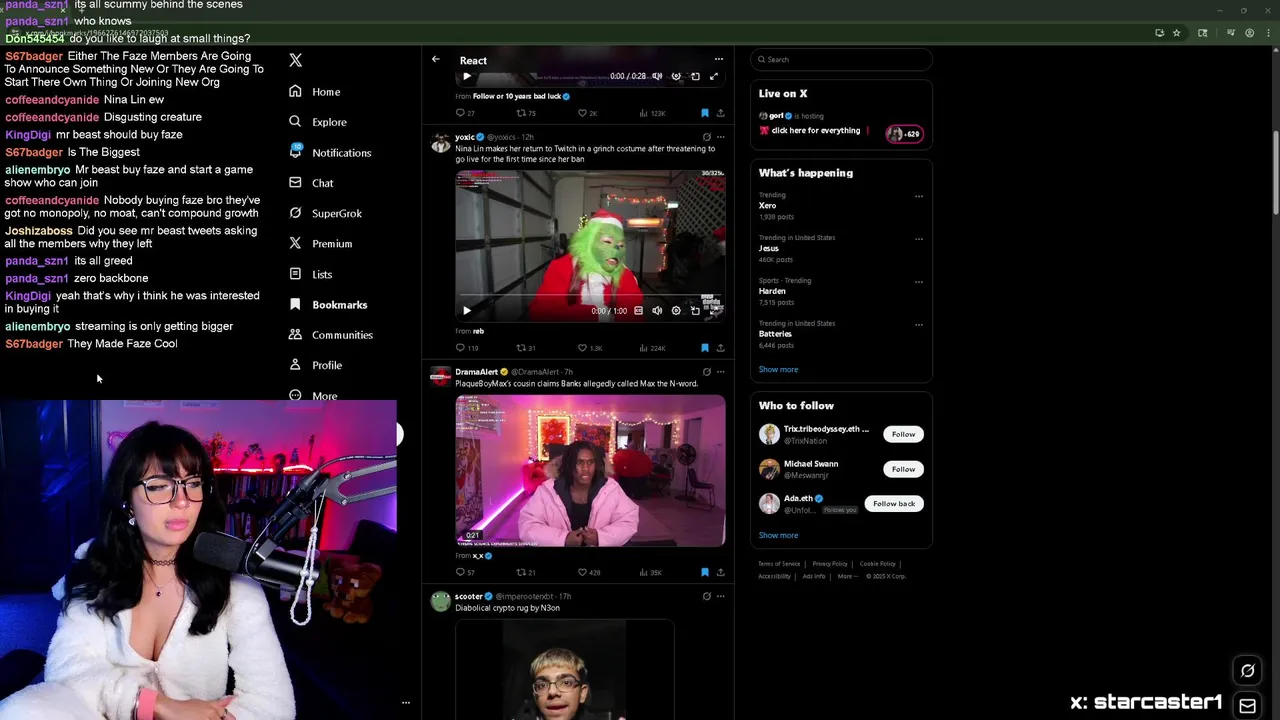Viewport: 1280px width, 720px height.
Task: Open more options for Harden trend
Action: (919, 282)
